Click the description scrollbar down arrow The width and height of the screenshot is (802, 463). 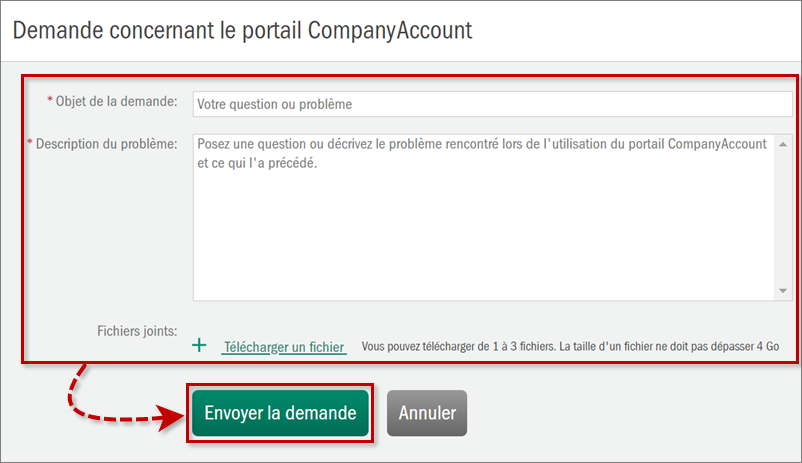point(783,291)
